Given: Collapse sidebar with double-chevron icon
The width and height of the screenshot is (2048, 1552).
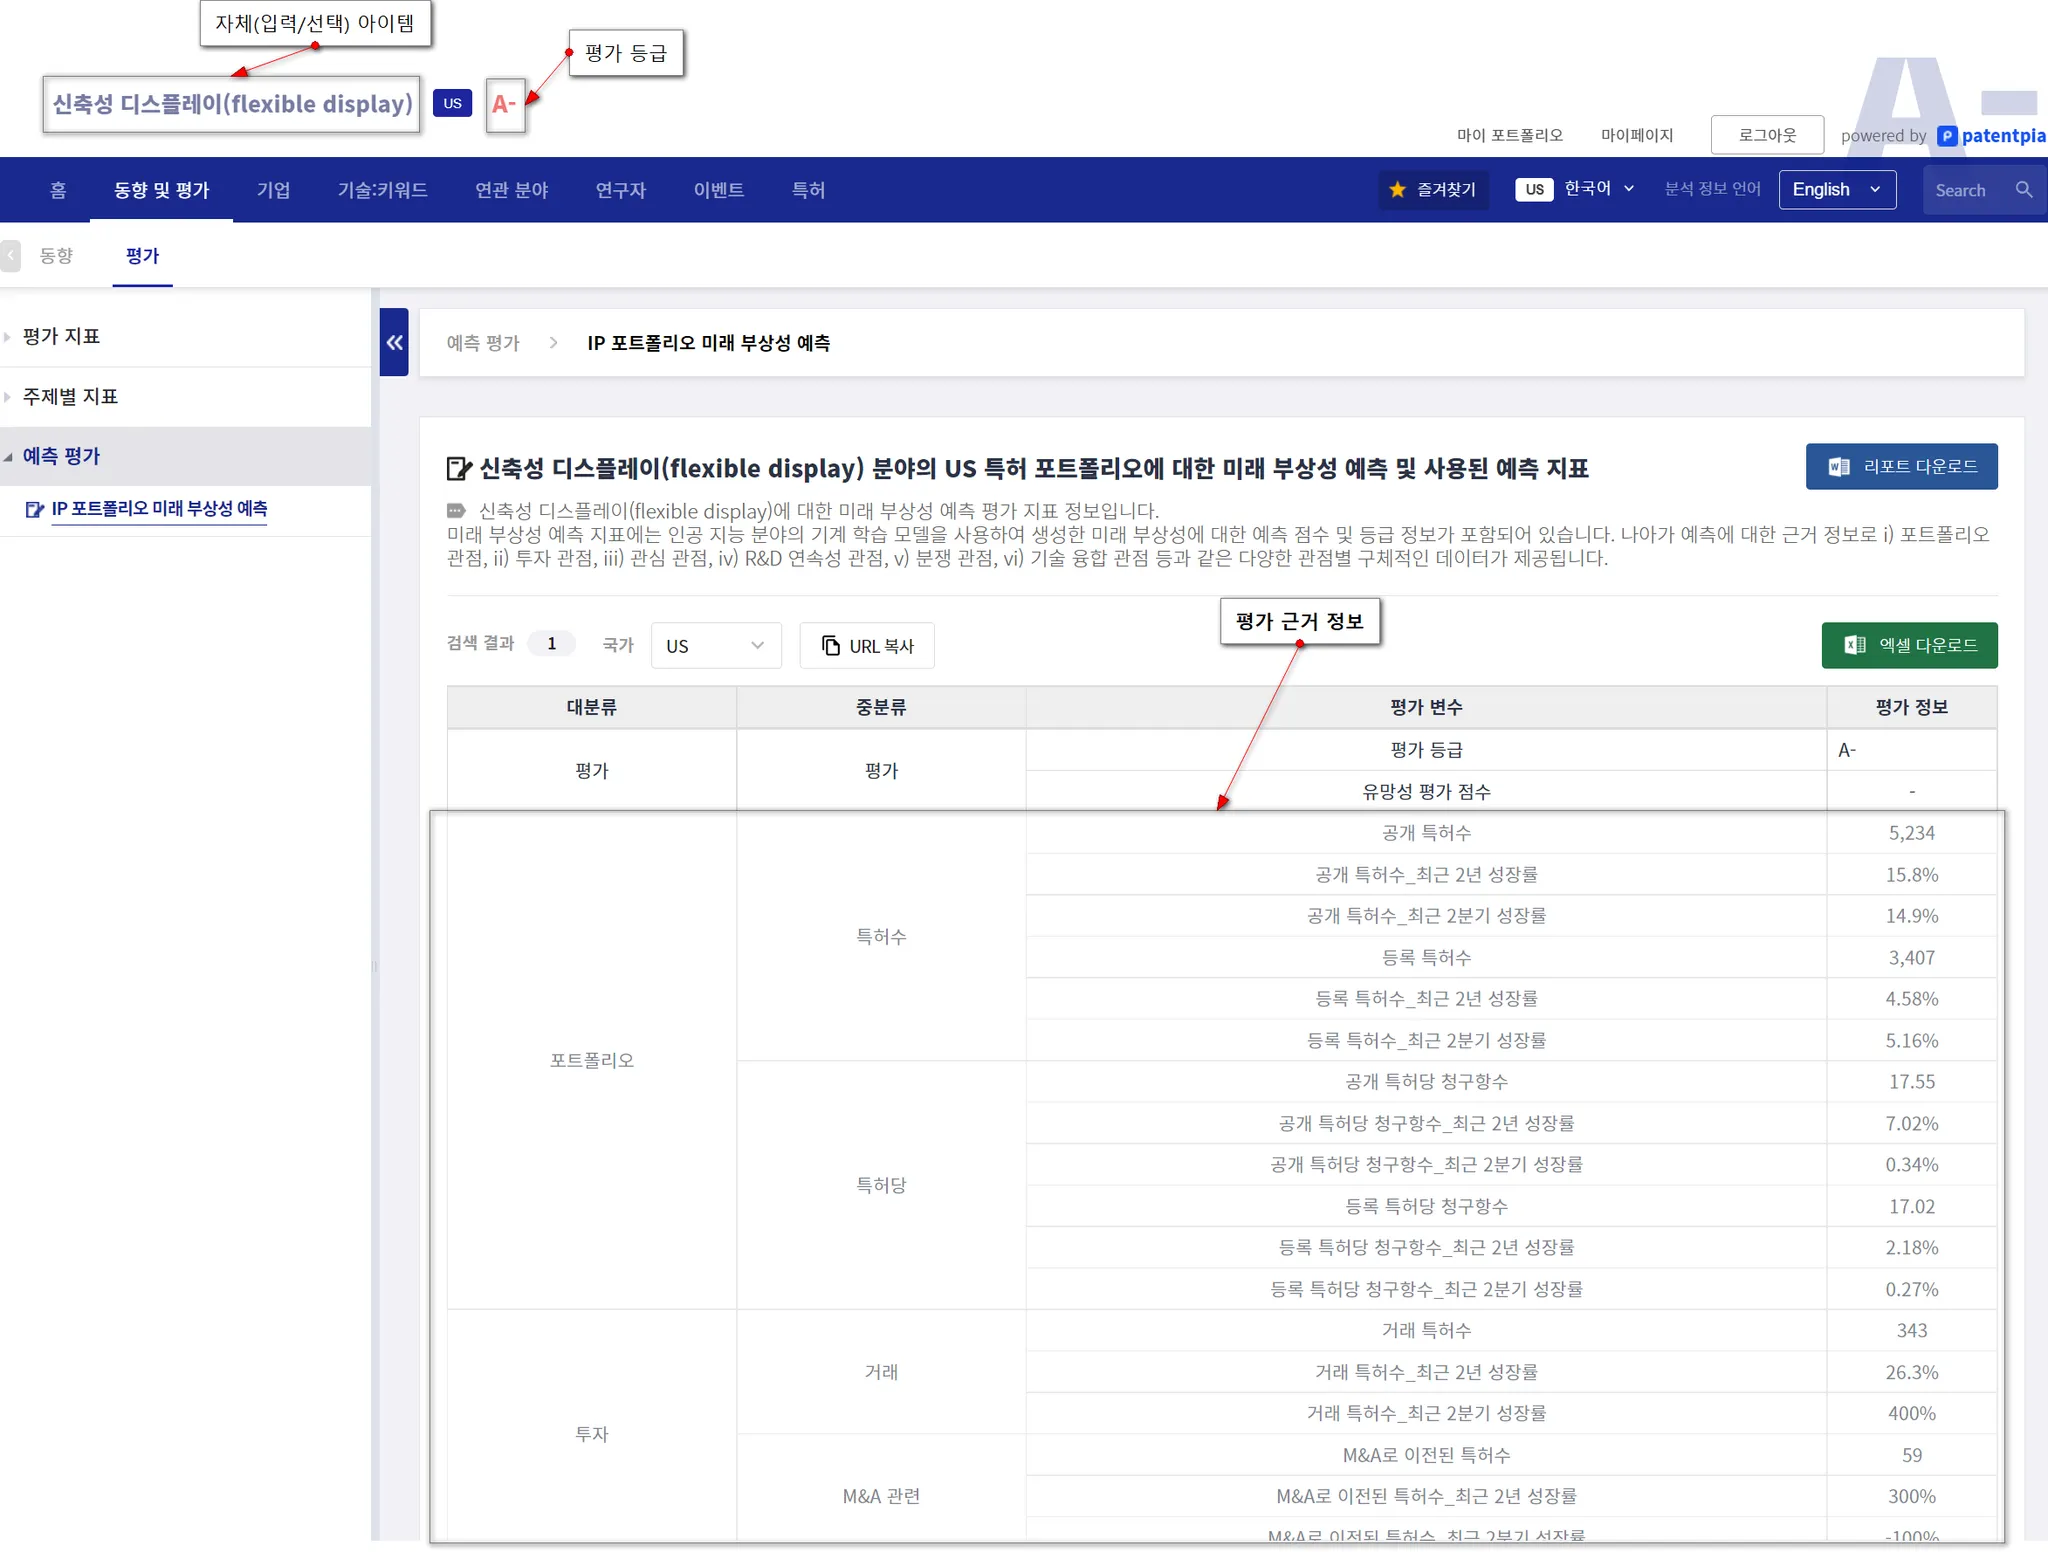Looking at the screenshot, I should click(x=394, y=342).
